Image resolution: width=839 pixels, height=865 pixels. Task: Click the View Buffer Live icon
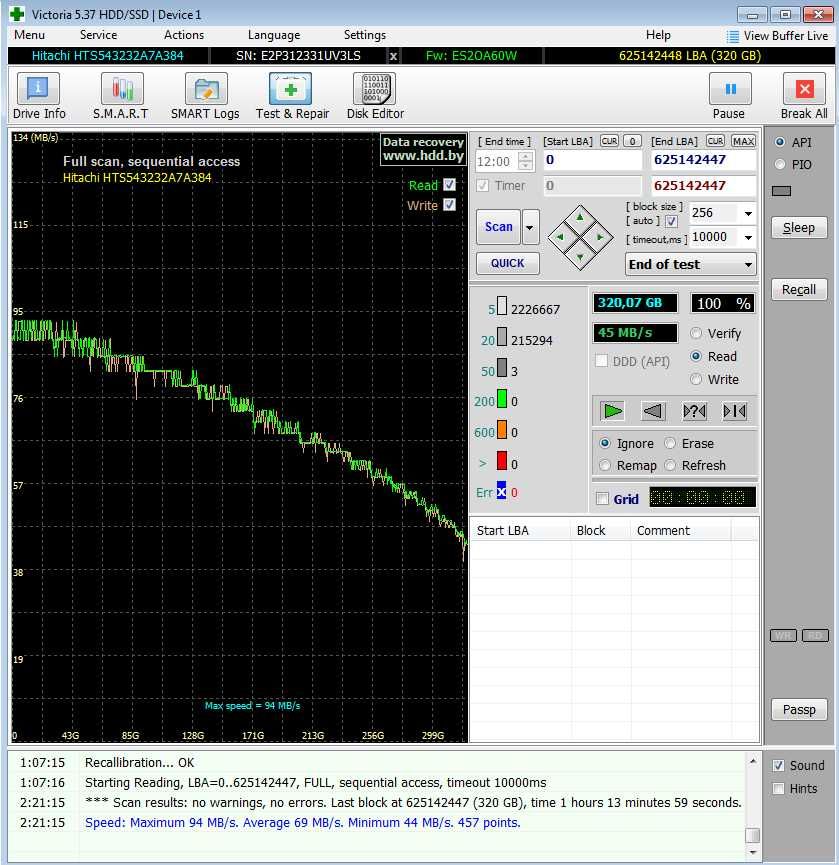(x=733, y=36)
